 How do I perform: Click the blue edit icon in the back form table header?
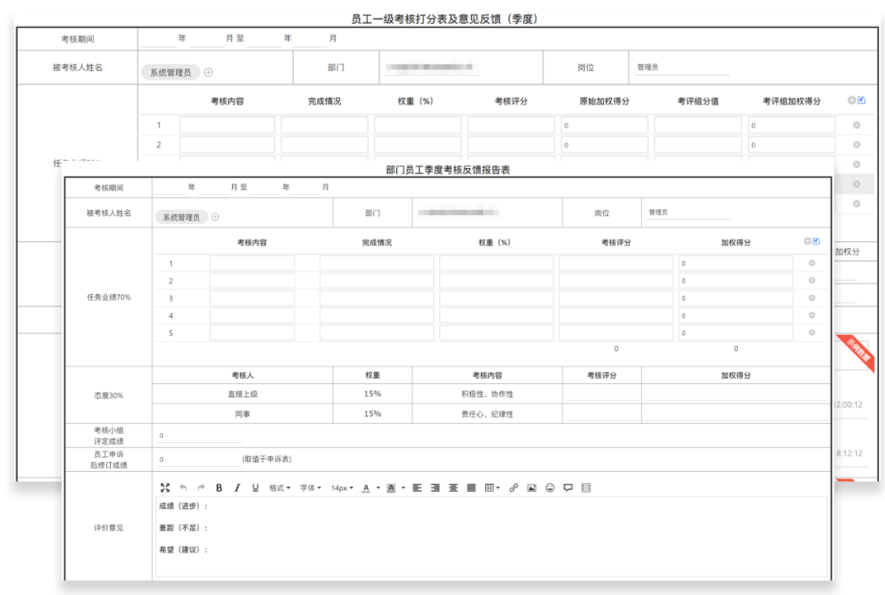pos(861,100)
